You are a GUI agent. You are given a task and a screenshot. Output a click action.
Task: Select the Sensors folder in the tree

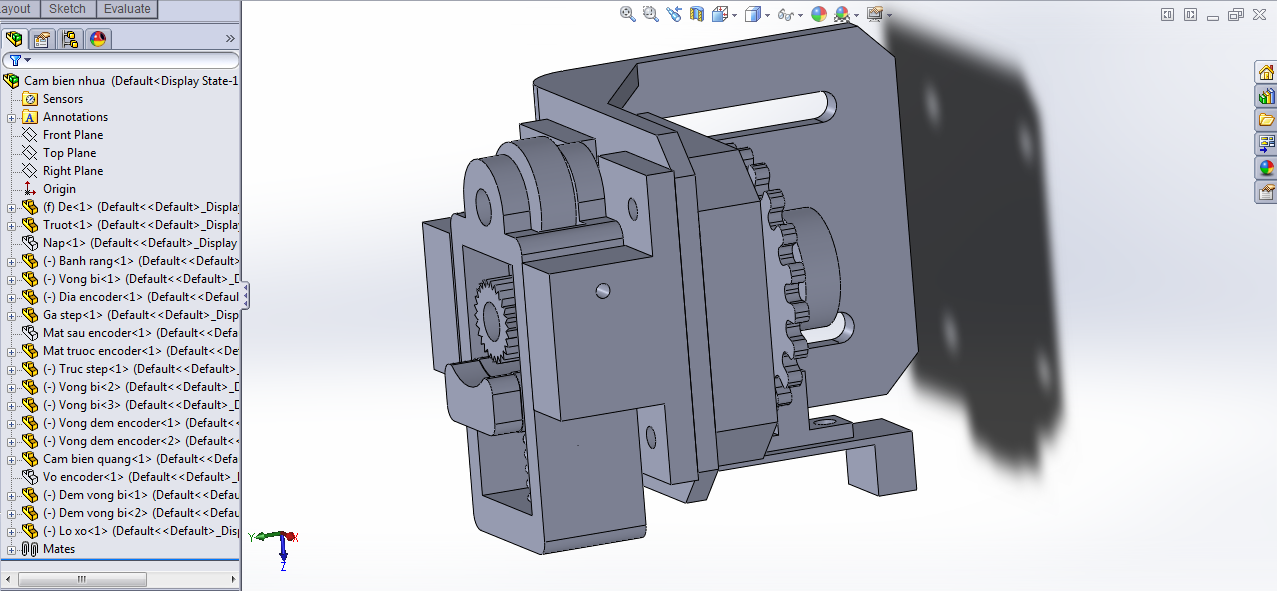point(57,98)
